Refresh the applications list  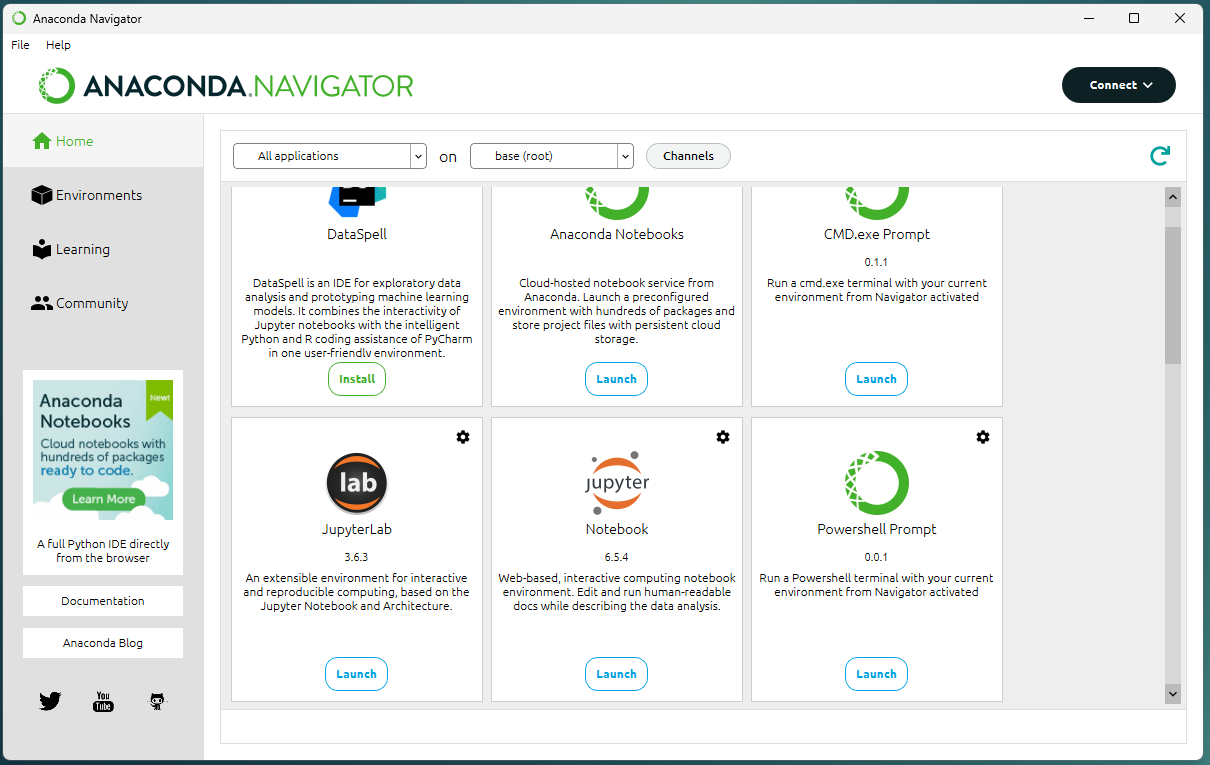coord(1160,156)
